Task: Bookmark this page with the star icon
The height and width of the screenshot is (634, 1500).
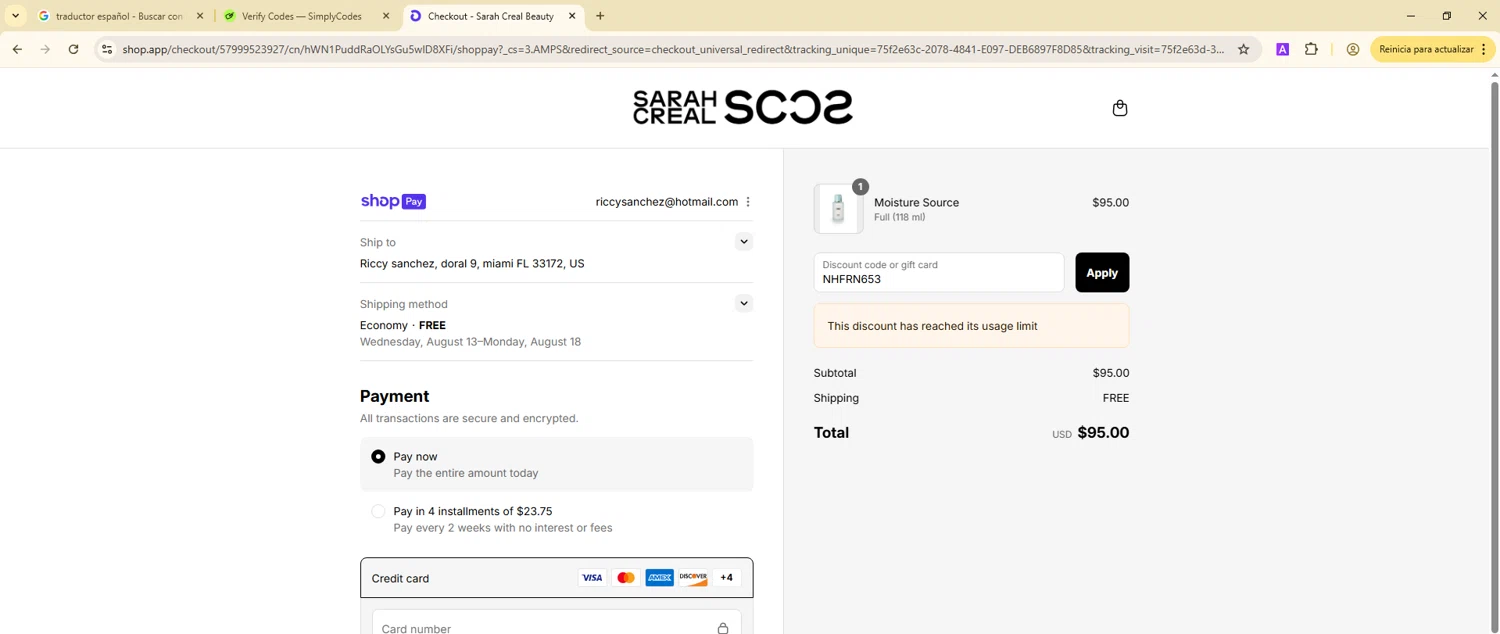Action: 1244,49
